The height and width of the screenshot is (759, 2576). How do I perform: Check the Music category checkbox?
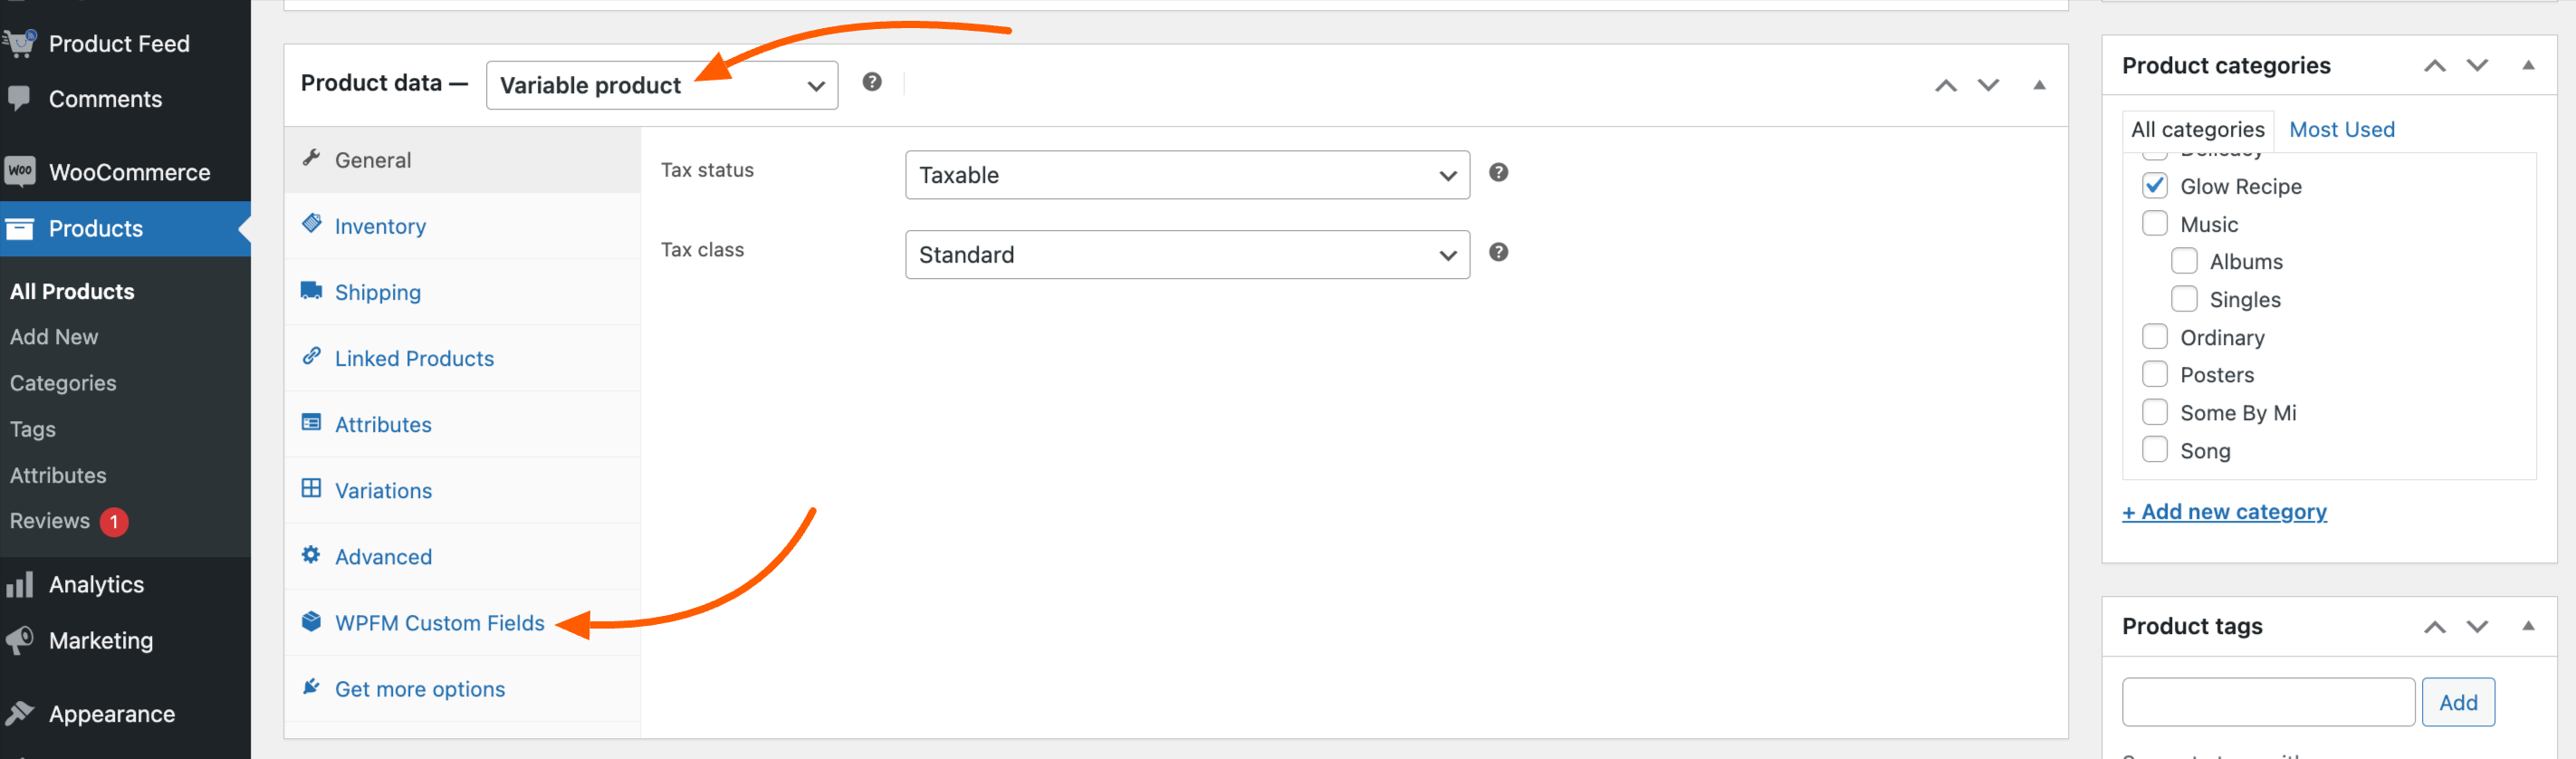[2155, 224]
